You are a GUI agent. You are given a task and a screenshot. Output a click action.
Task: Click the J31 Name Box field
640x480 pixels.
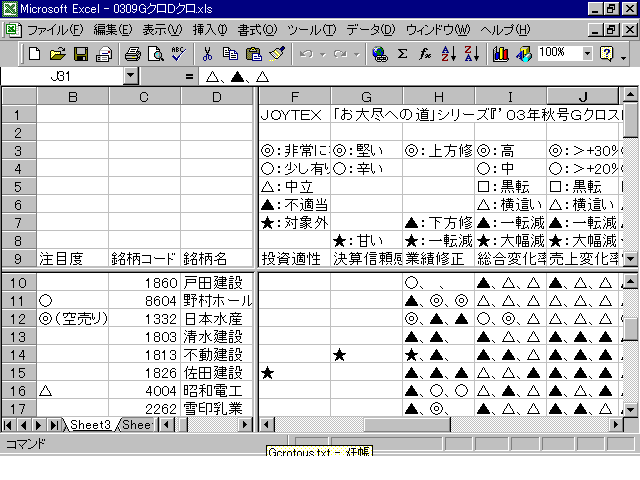pyautogui.click(x=62, y=76)
